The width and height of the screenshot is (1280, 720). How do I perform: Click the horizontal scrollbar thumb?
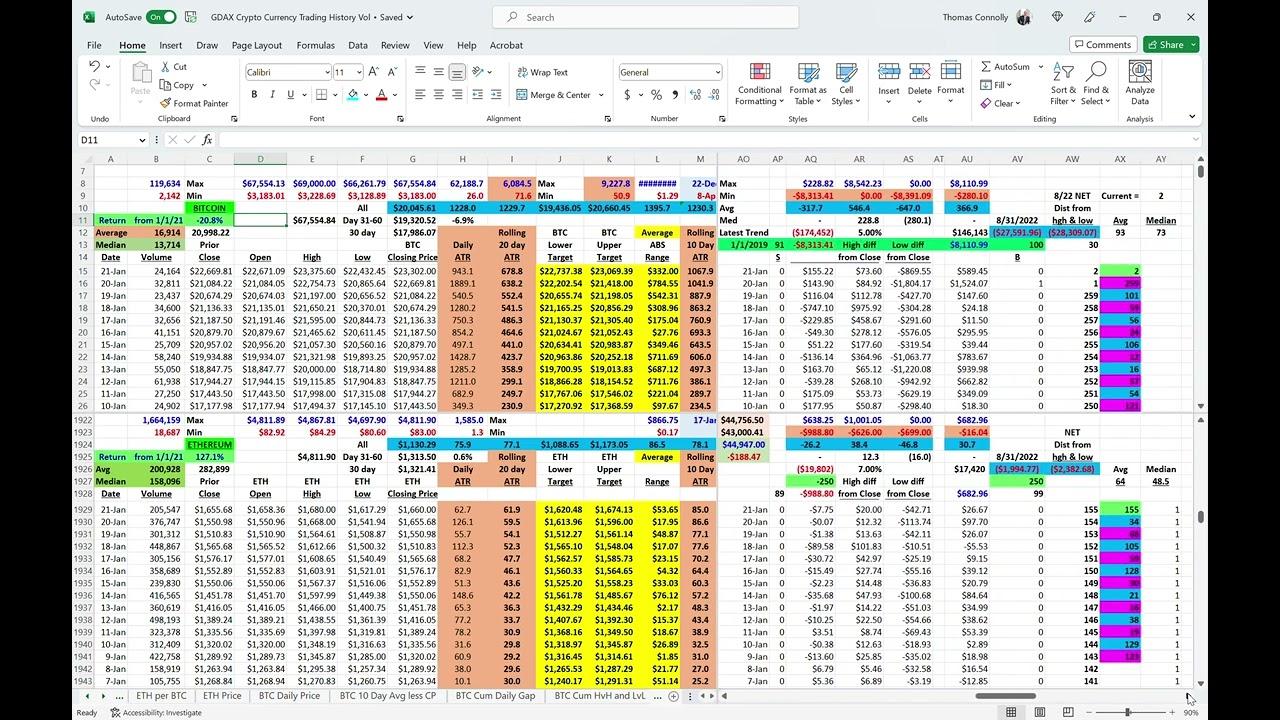point(1005,696)
